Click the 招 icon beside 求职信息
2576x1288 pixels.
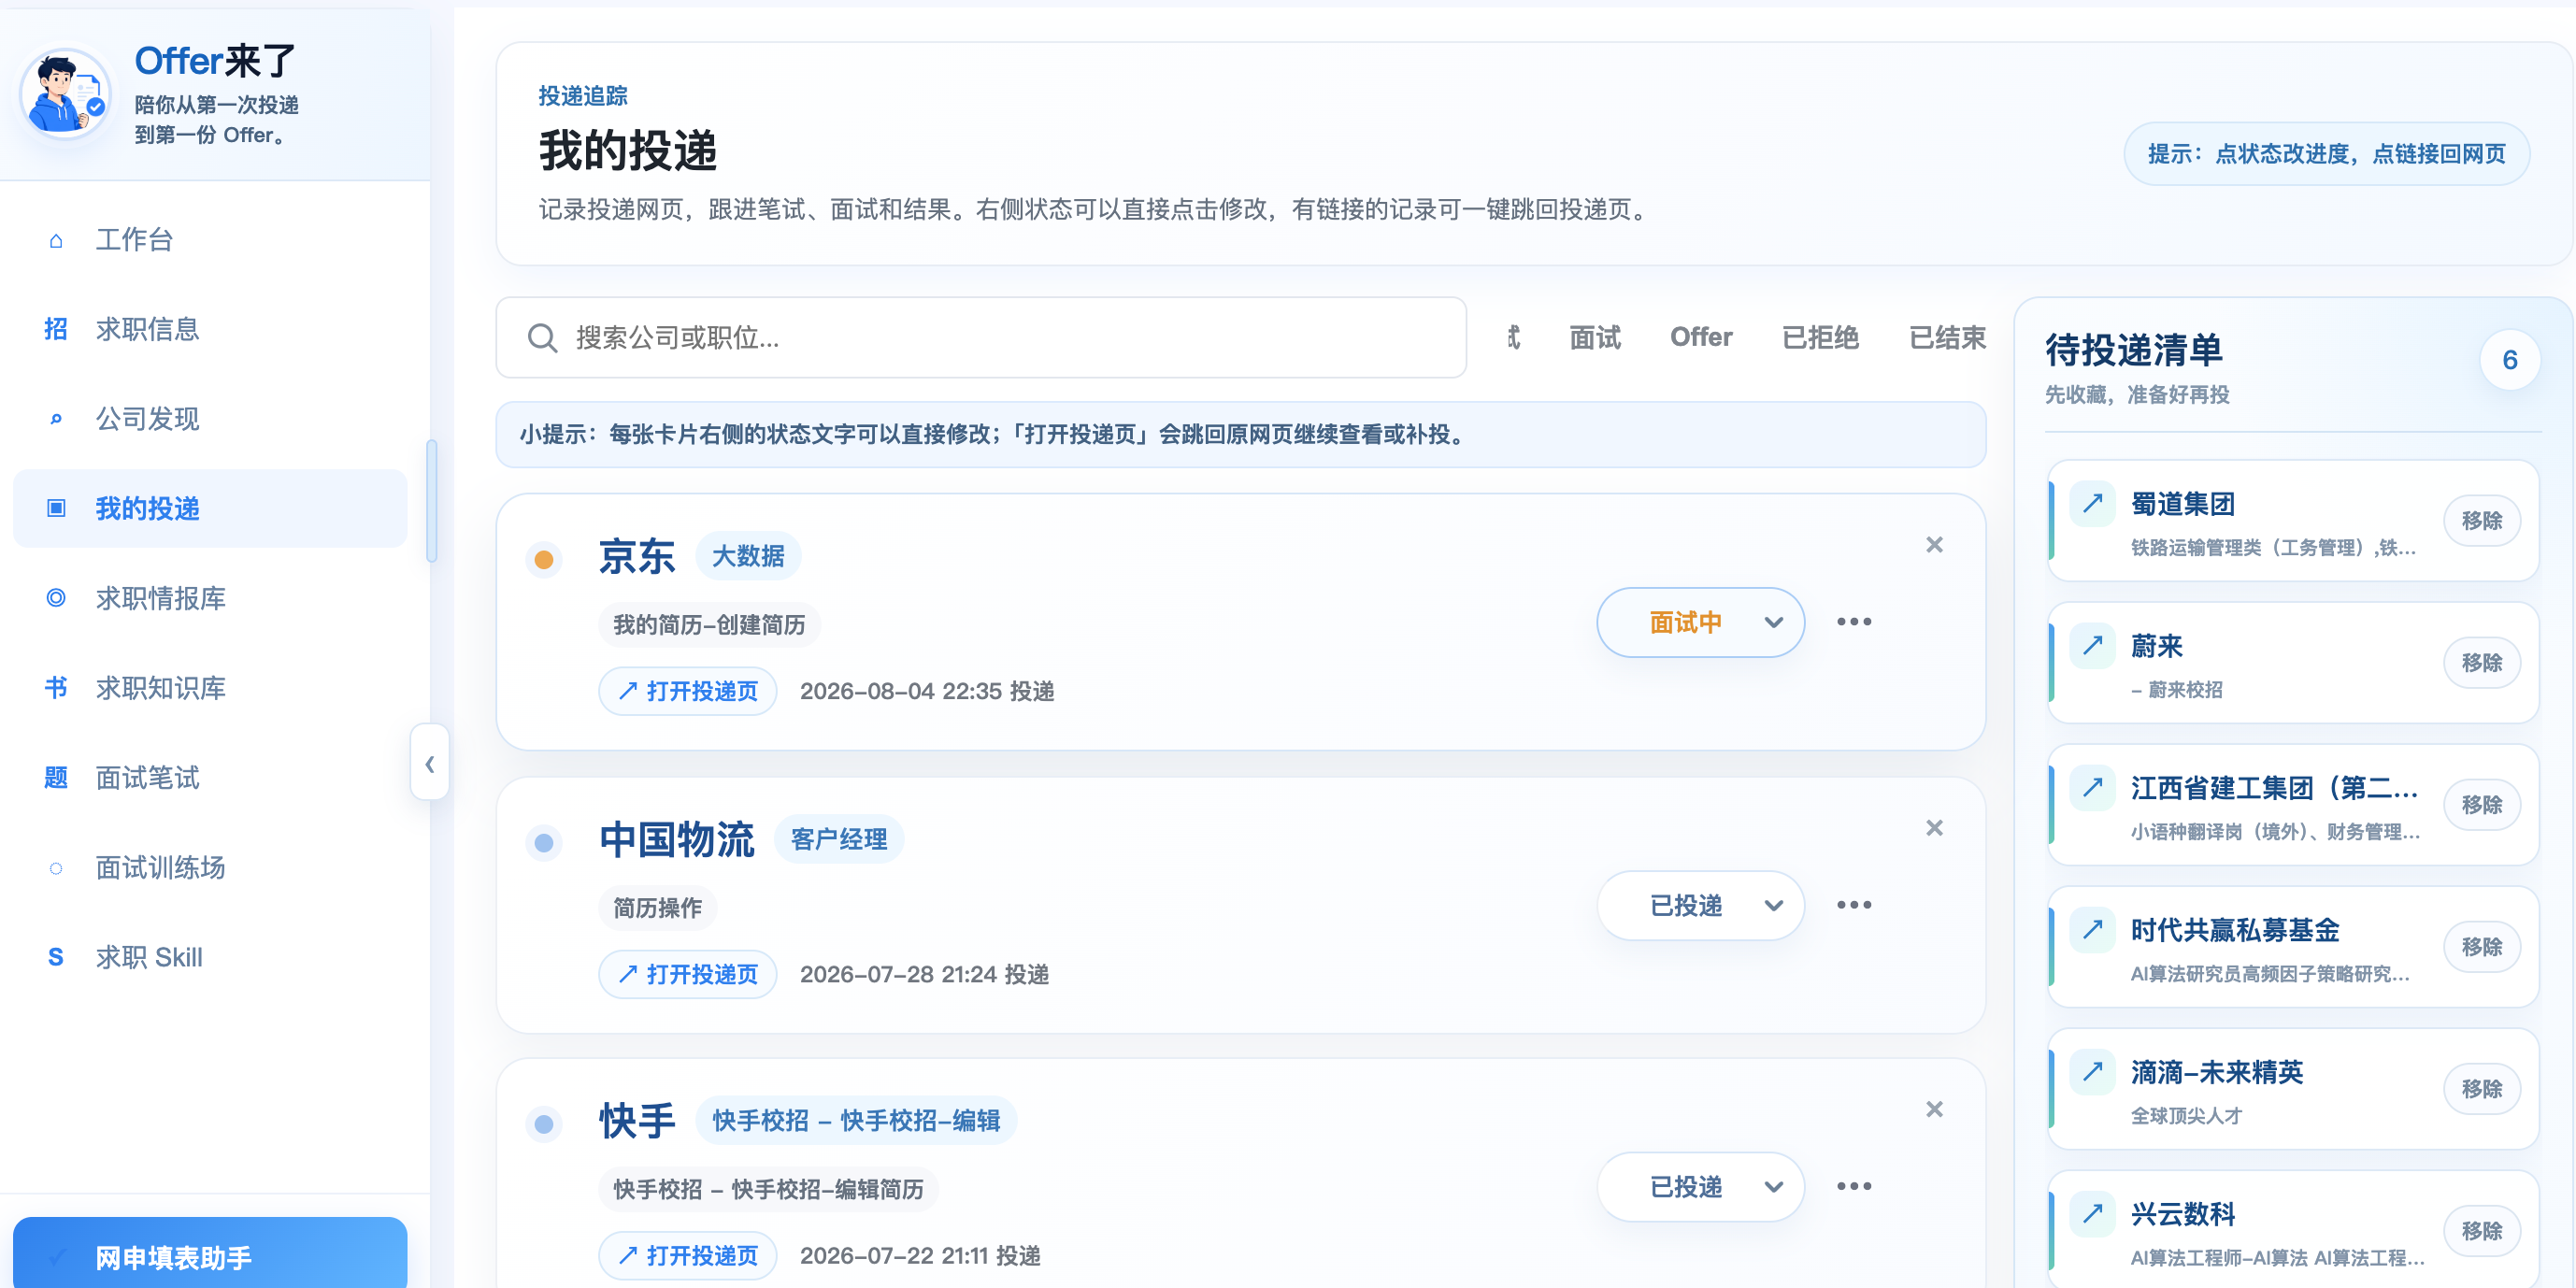click(x=56, y=329)
